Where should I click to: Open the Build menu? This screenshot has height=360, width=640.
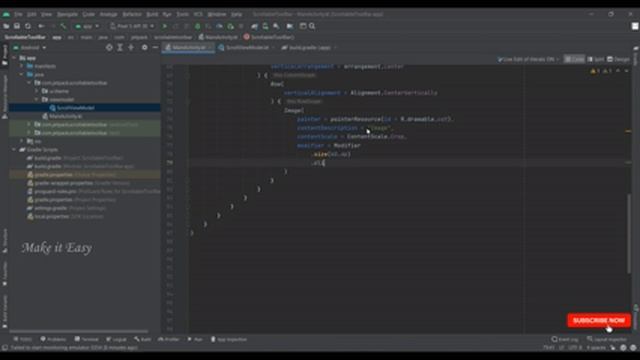coord(152,14)
